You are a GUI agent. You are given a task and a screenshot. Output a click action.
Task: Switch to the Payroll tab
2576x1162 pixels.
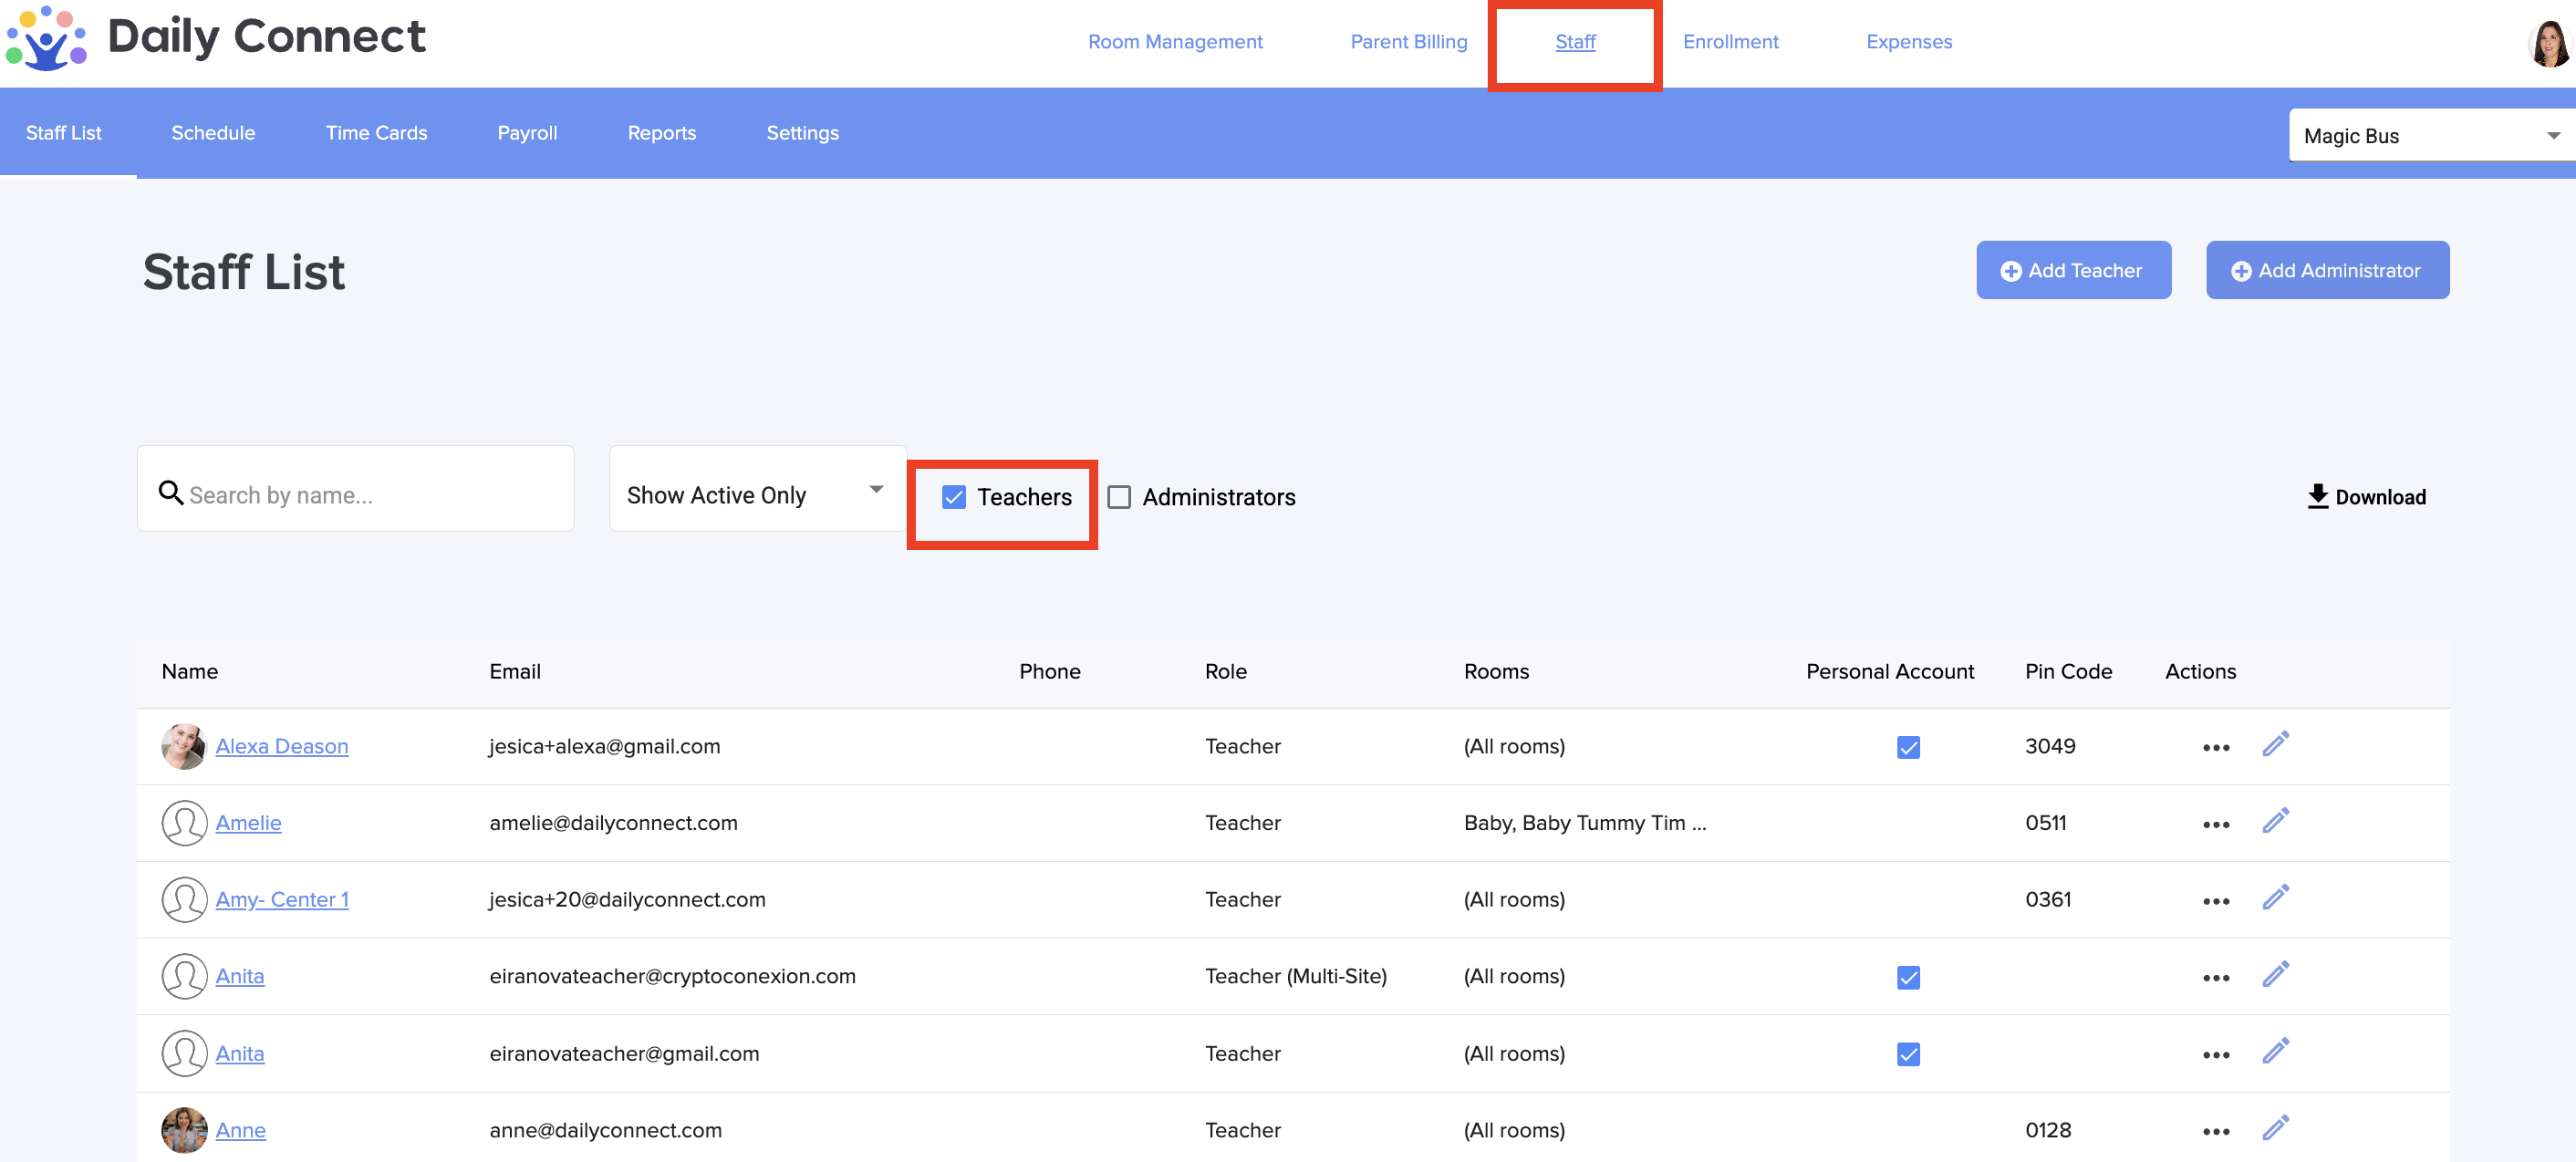pyautogui.click(x=527, y=133)
